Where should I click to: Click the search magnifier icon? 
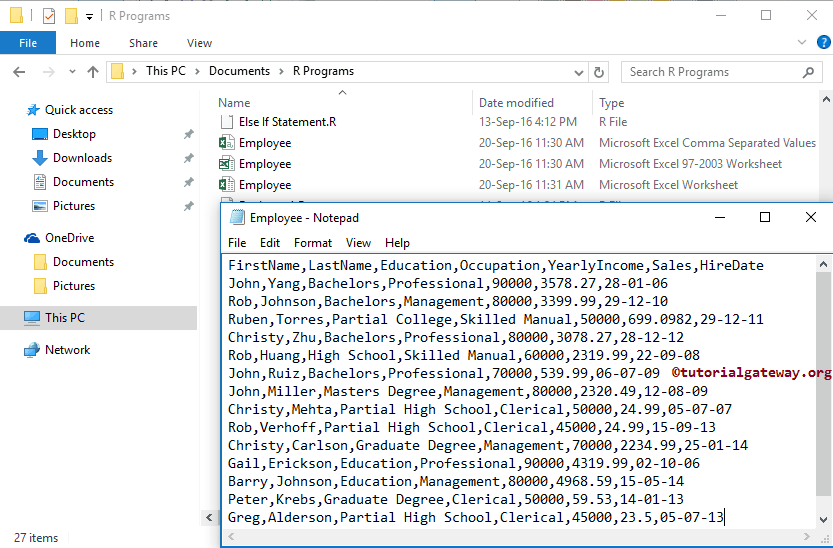[x=809, y=72]
